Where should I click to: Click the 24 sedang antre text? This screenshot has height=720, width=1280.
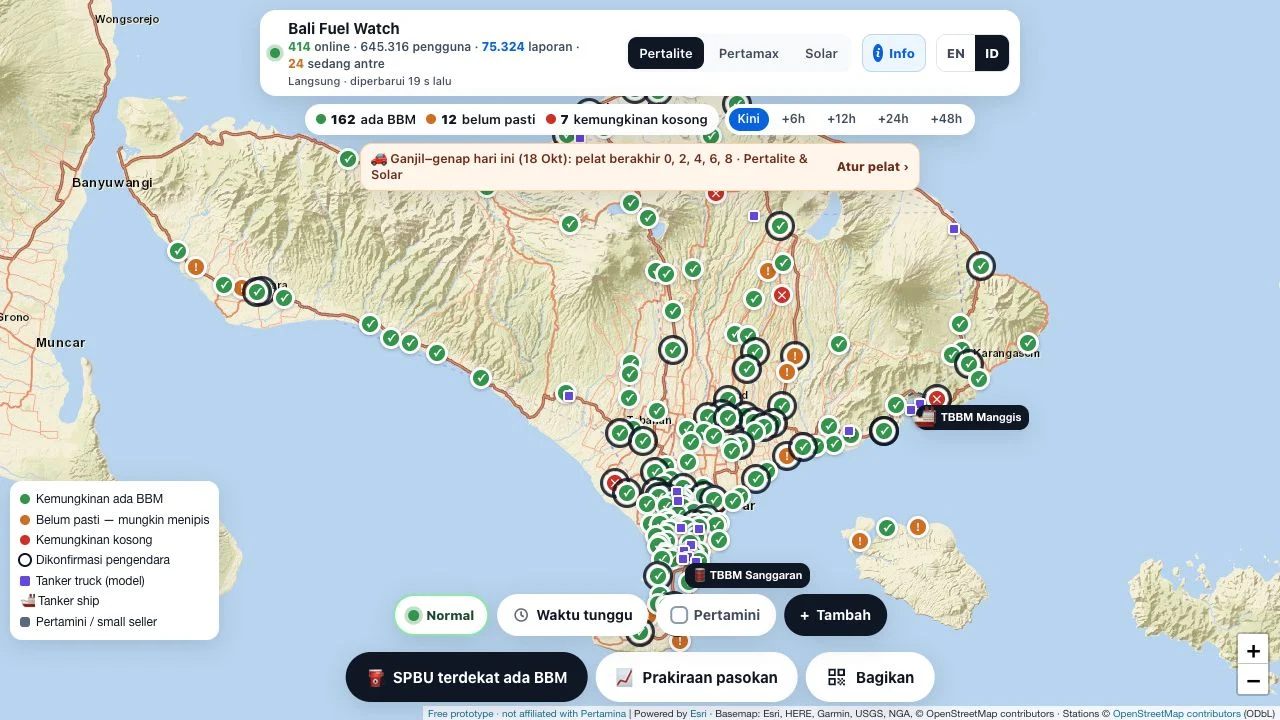point(336,64)
